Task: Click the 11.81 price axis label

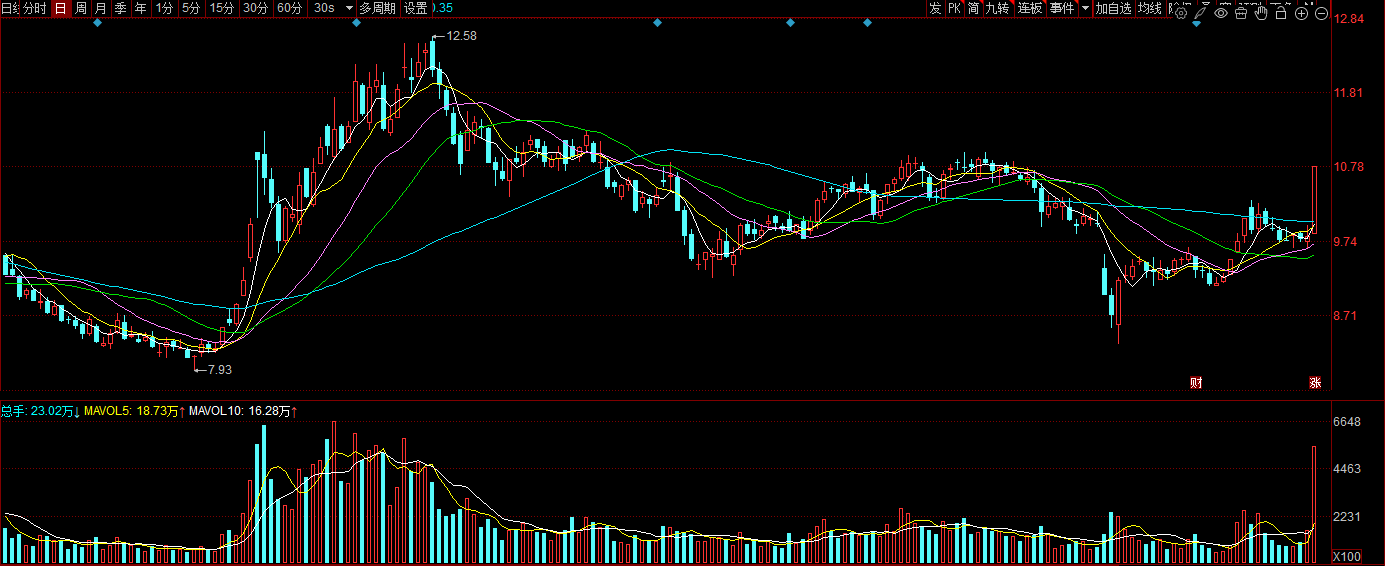Action: [1350, 93]
